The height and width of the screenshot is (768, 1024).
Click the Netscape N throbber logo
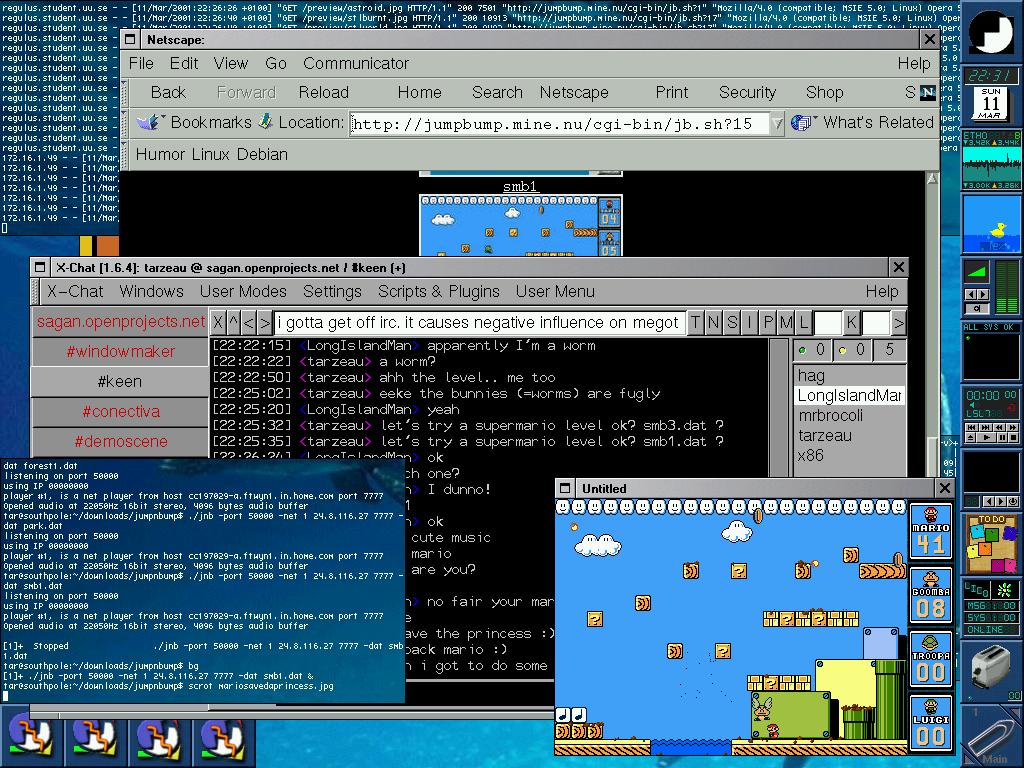(928, 93)
